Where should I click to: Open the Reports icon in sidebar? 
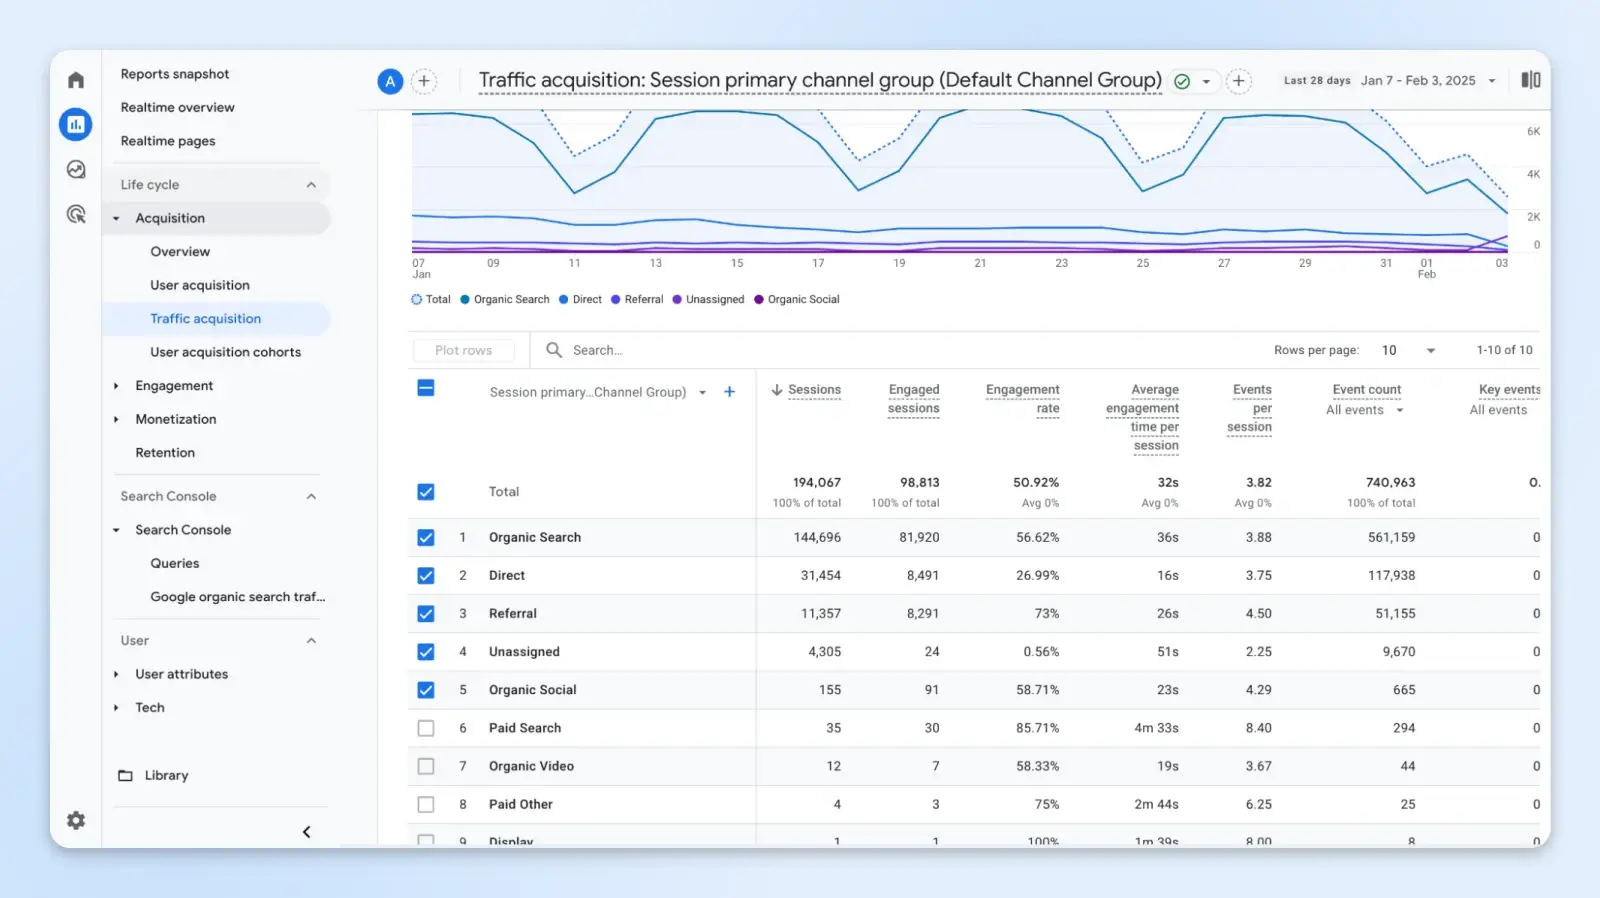76,125
